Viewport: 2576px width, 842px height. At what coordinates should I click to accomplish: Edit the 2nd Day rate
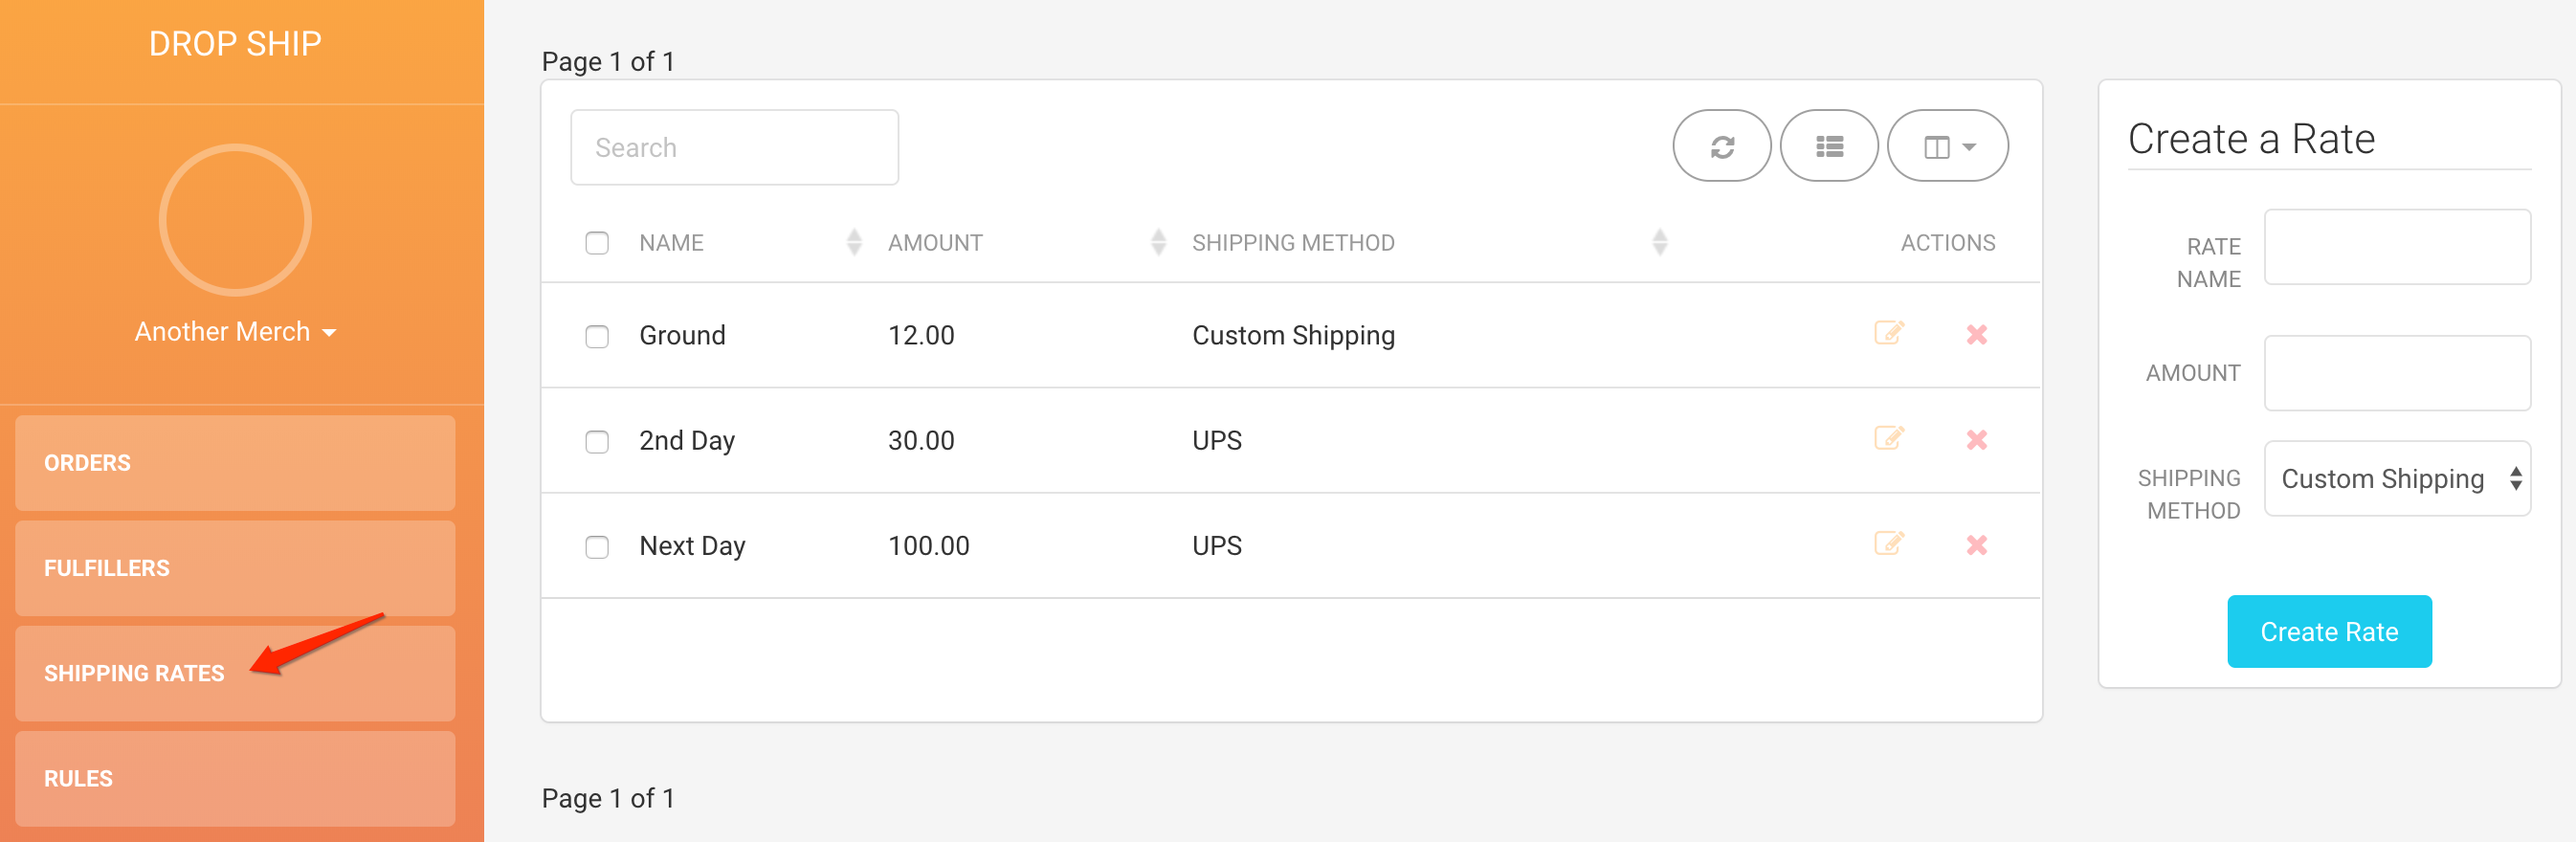[1888, 438]
